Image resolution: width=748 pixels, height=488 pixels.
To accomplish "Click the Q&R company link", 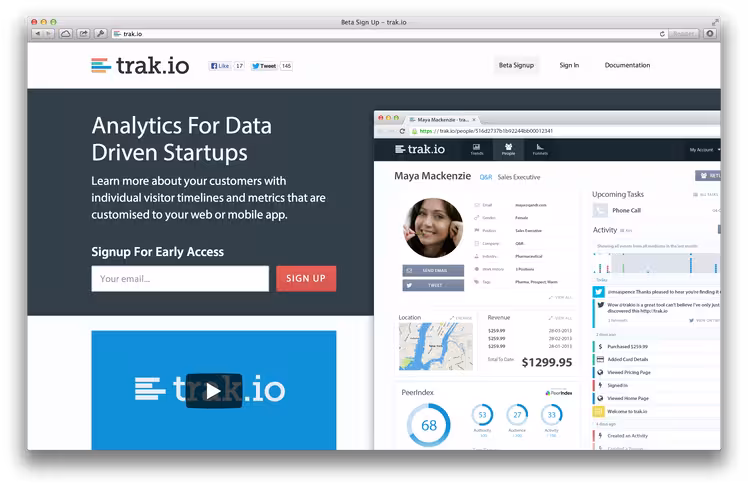I will click(x=486, y=177).
